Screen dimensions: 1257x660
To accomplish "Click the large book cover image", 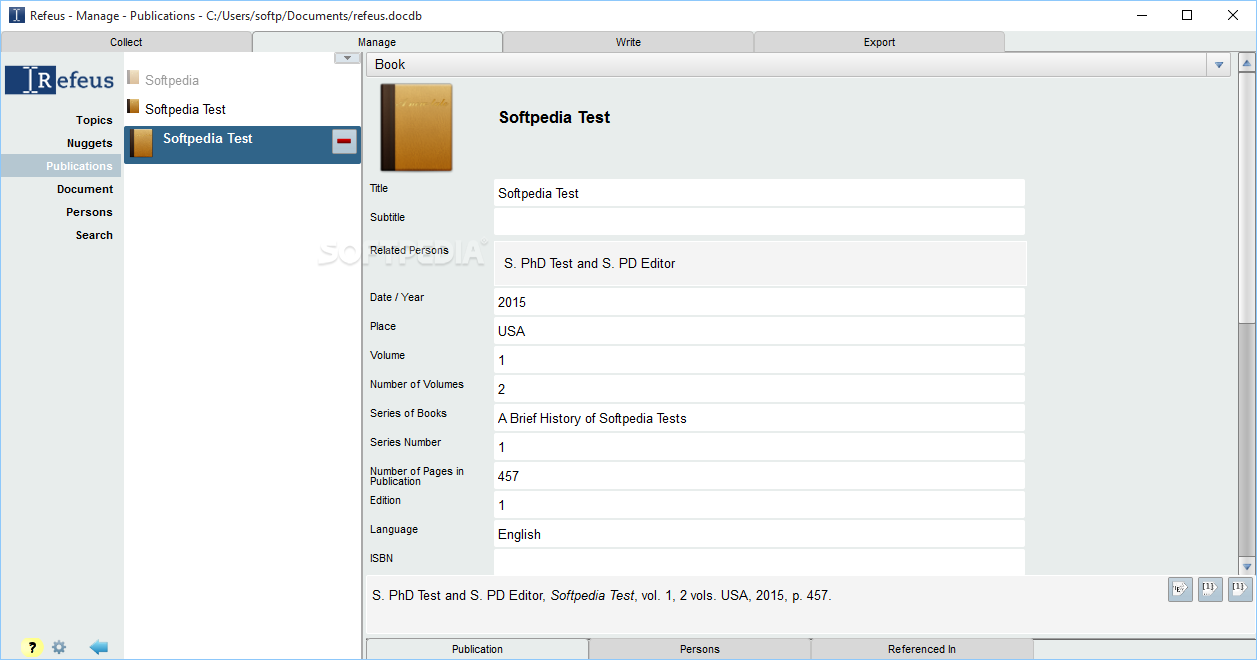I will 416,127.
